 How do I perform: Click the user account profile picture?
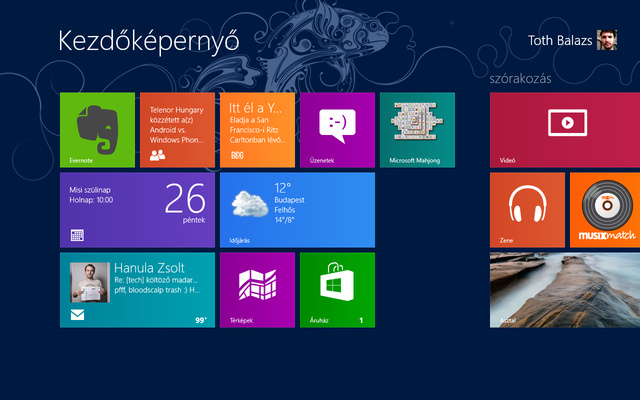click(607, 40)
